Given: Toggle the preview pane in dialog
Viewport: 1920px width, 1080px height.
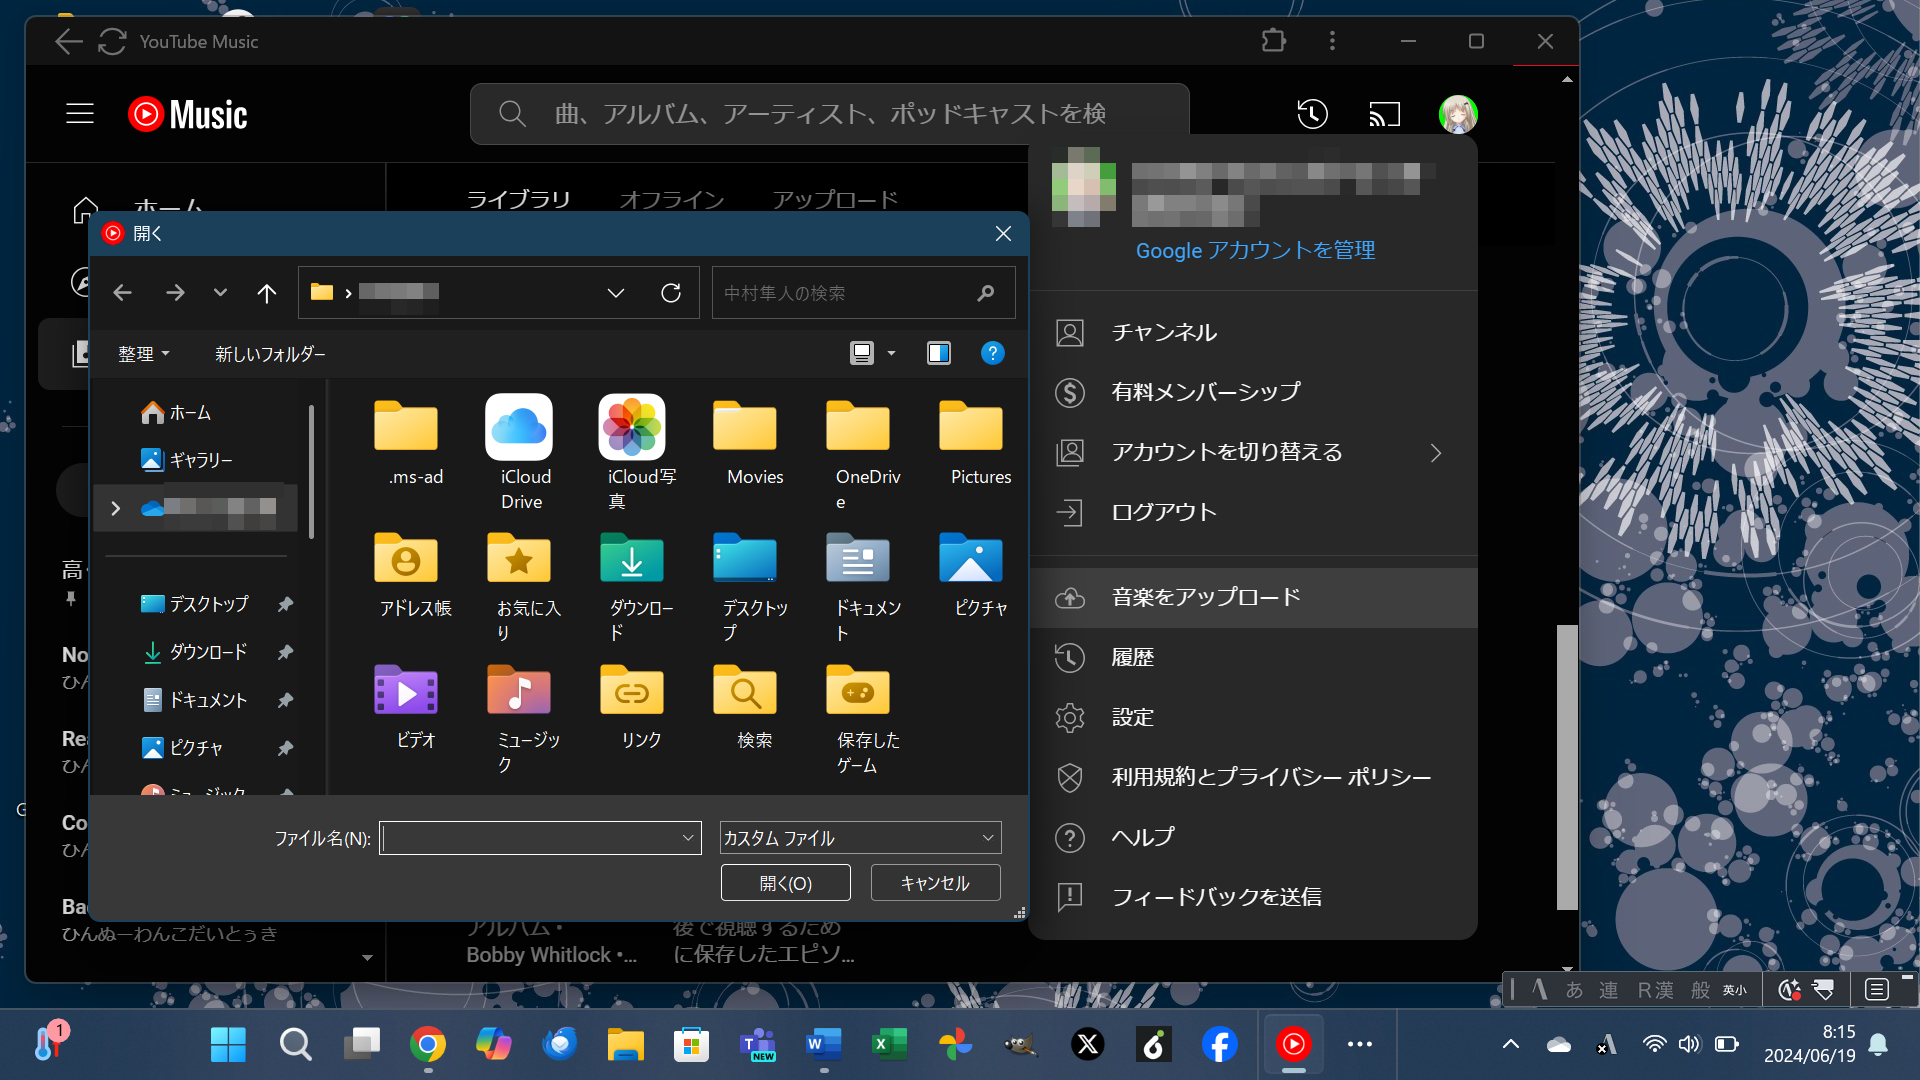Looking at the screenshot, I should (938, 353).
